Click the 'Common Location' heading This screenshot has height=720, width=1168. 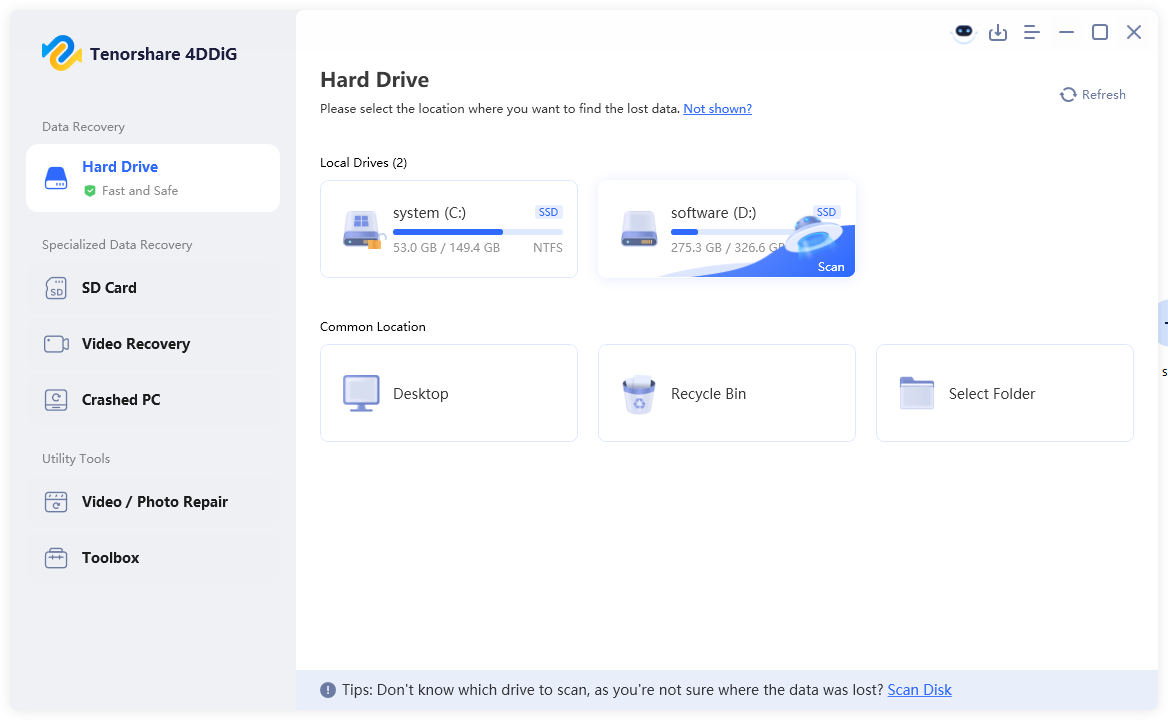(372, 327)
